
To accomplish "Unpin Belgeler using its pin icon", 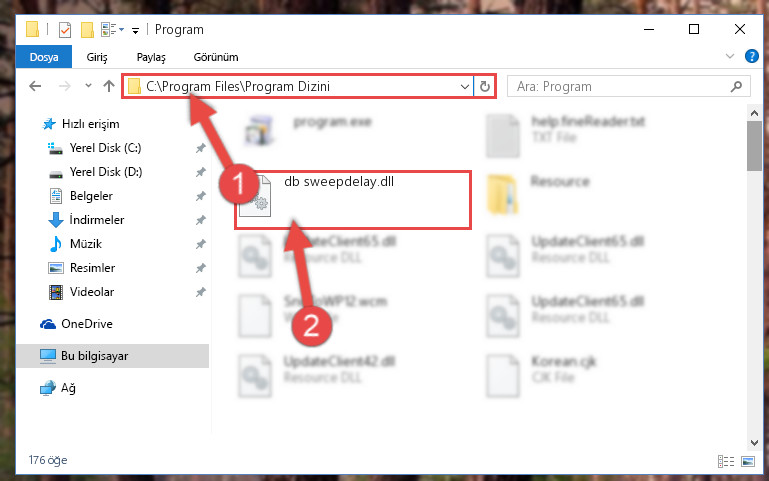I will tap(200, 196).
